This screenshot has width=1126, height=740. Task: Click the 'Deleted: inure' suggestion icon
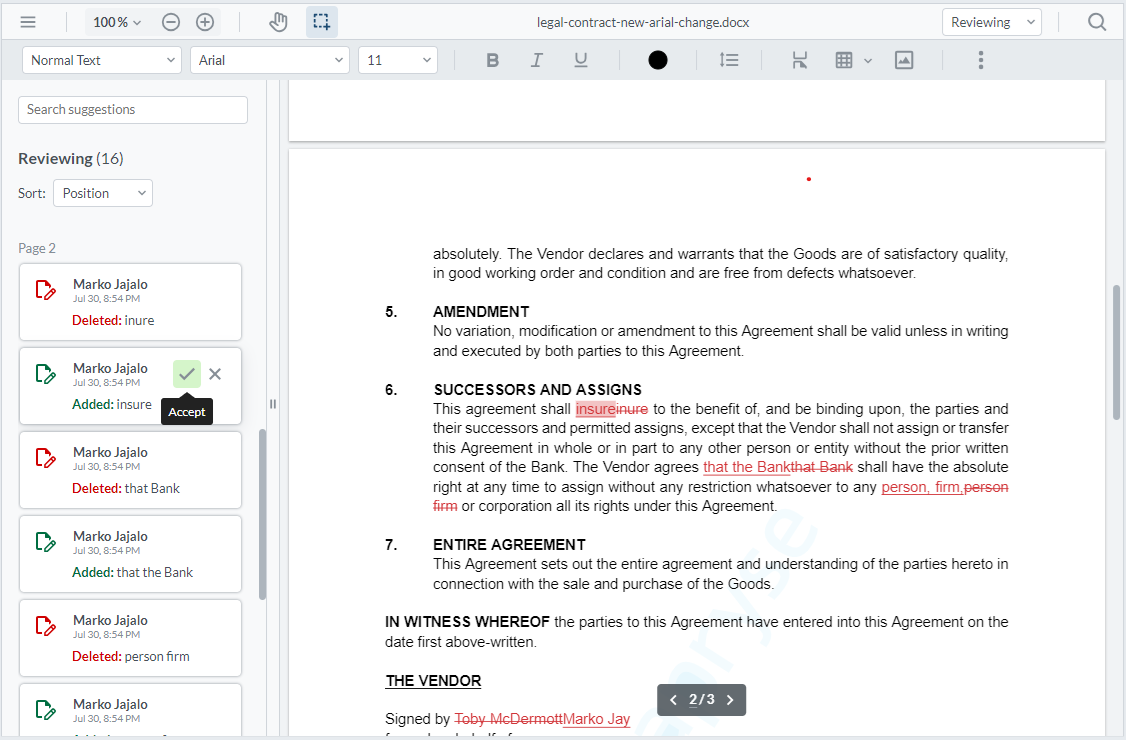[45, 290]
